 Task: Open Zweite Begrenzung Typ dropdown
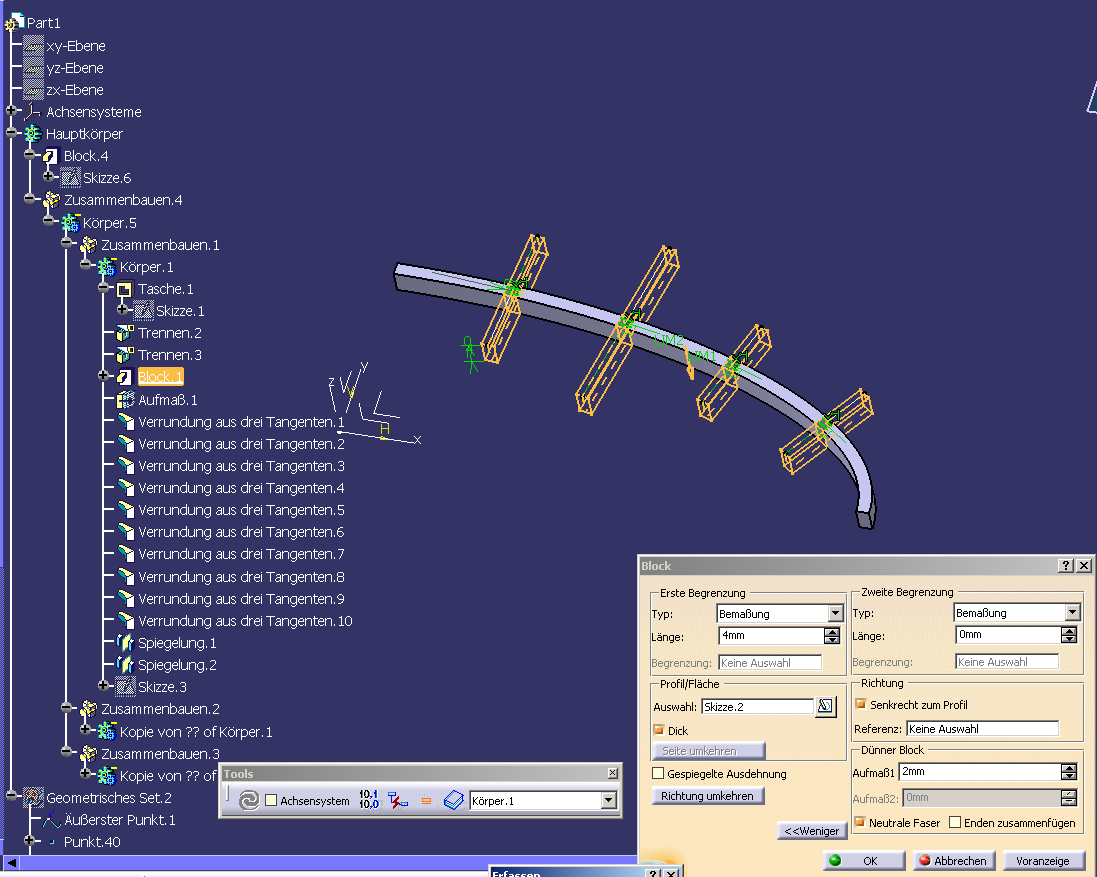pyautogui.click(x=1073, y=613)
